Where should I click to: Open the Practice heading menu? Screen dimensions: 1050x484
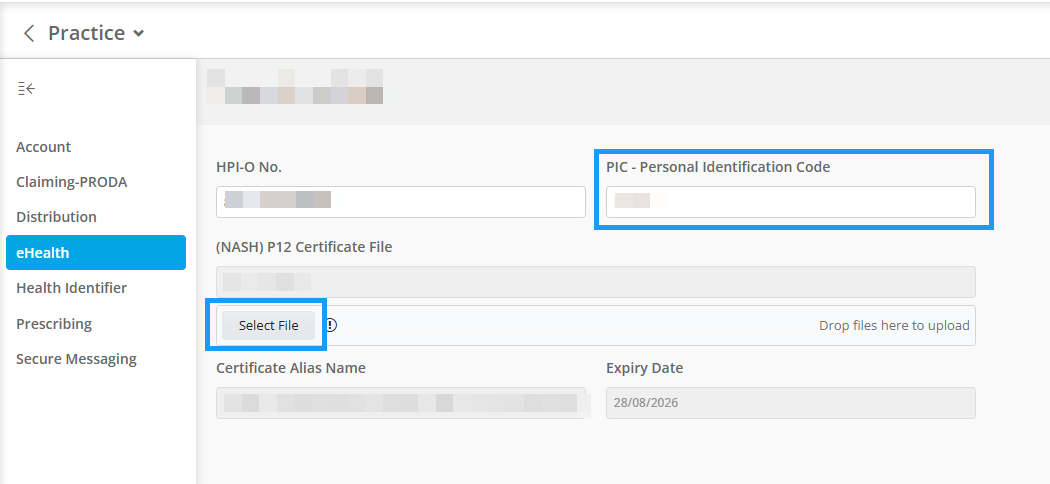[86, 33]
